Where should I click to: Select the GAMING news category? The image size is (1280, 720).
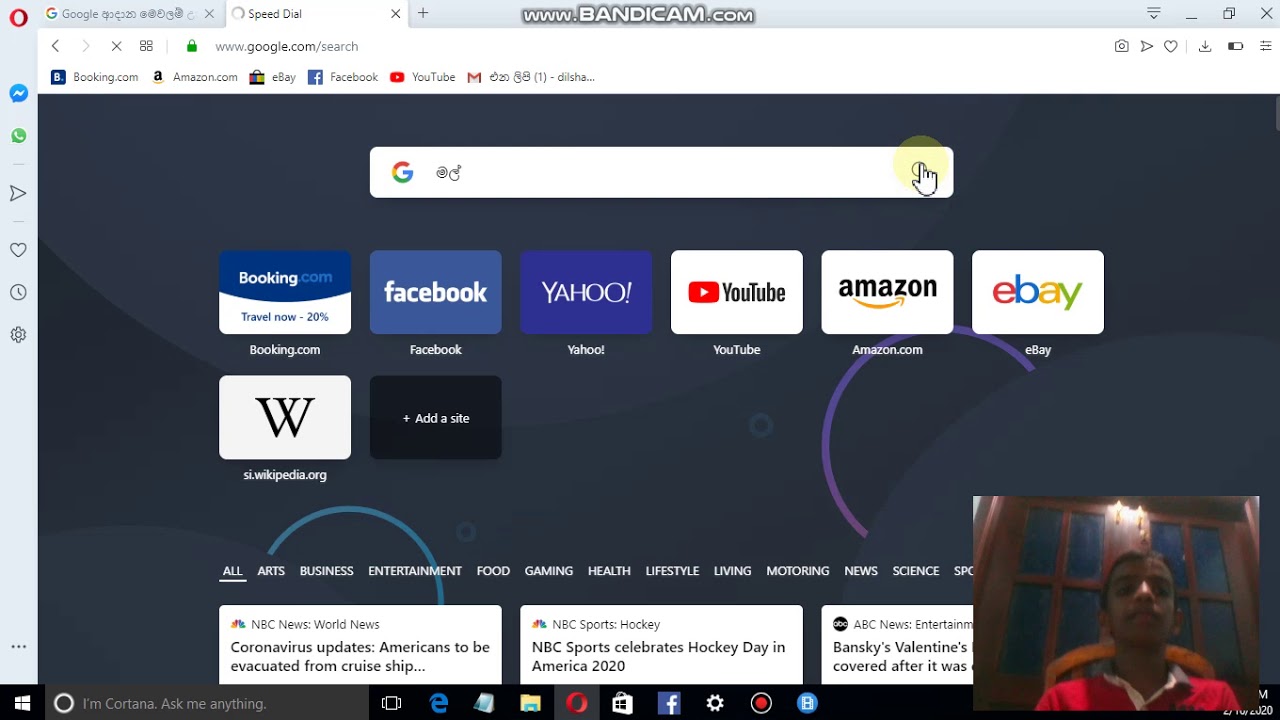549,571
